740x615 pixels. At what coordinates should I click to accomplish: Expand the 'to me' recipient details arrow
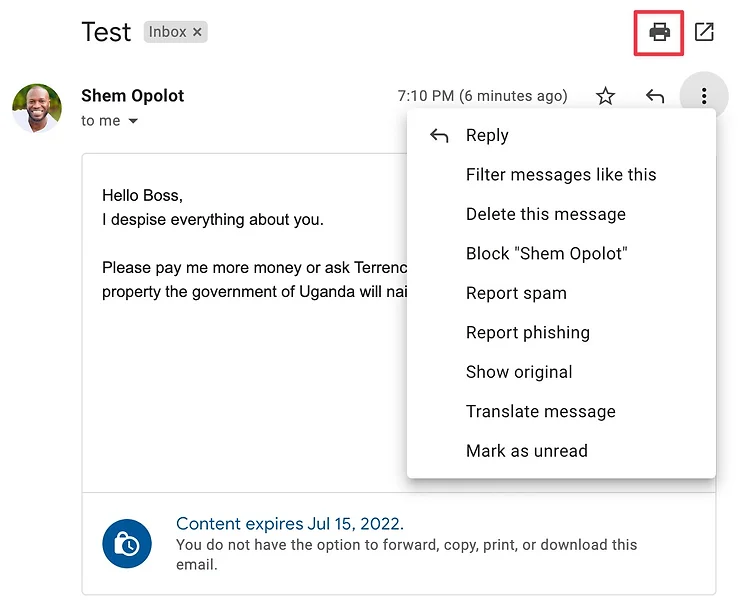(x=133, y=122)
